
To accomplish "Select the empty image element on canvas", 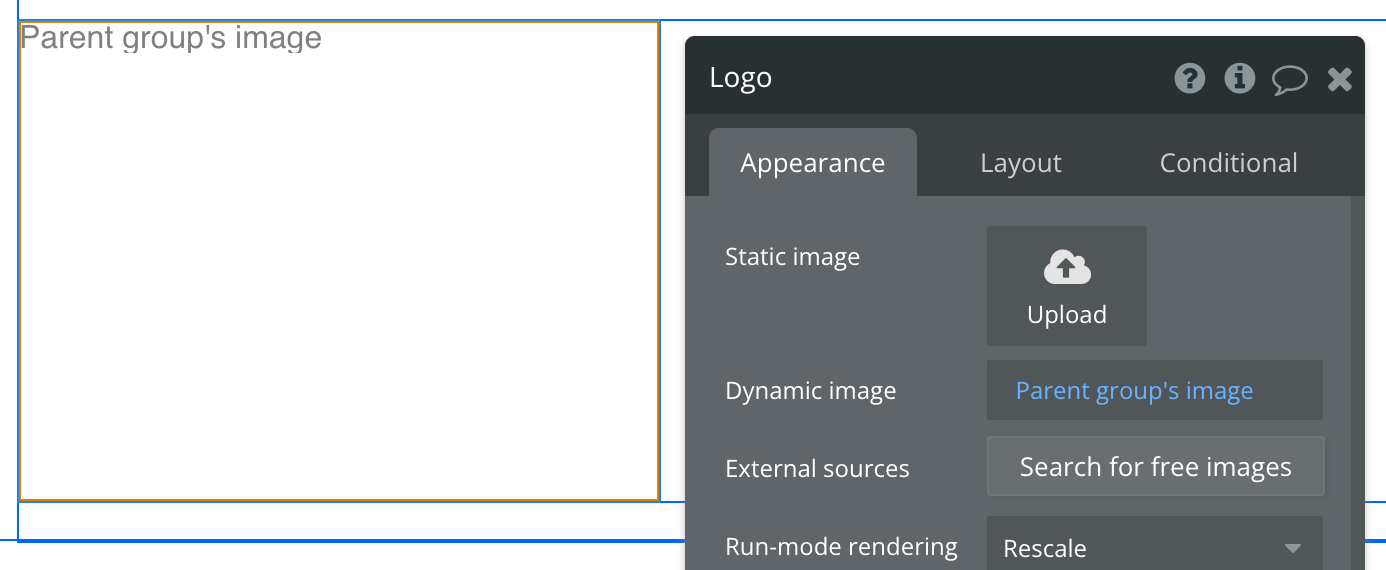I will coord(339,280).
